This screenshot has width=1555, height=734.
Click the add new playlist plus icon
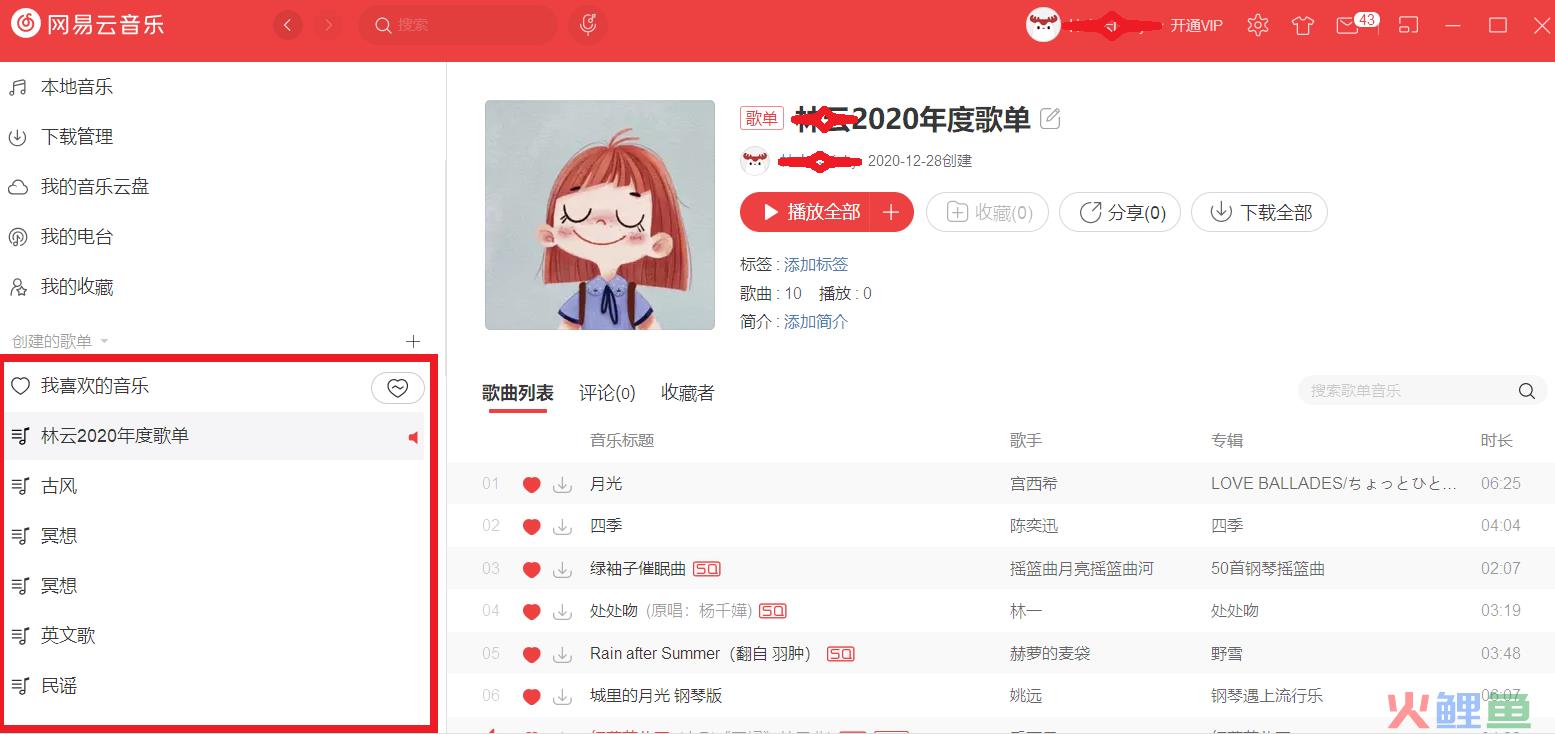pos(413,342)
